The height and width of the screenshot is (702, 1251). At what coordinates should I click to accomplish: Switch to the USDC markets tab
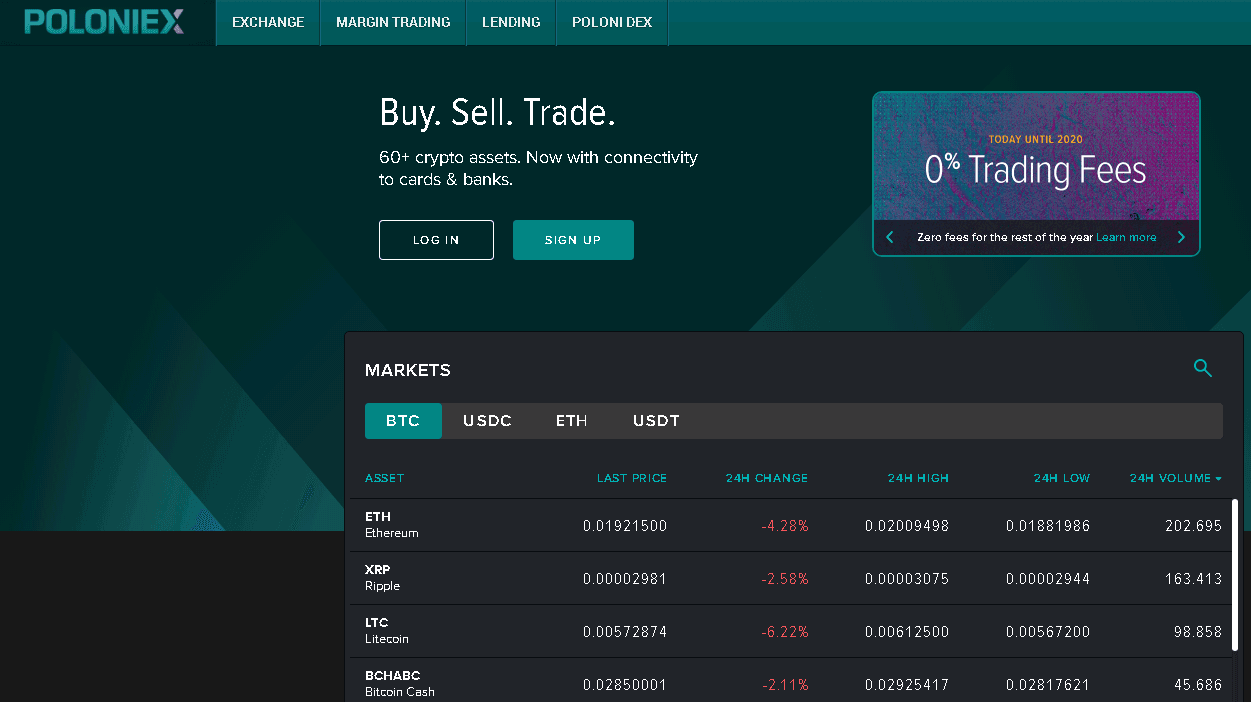[x=487, y=421]
